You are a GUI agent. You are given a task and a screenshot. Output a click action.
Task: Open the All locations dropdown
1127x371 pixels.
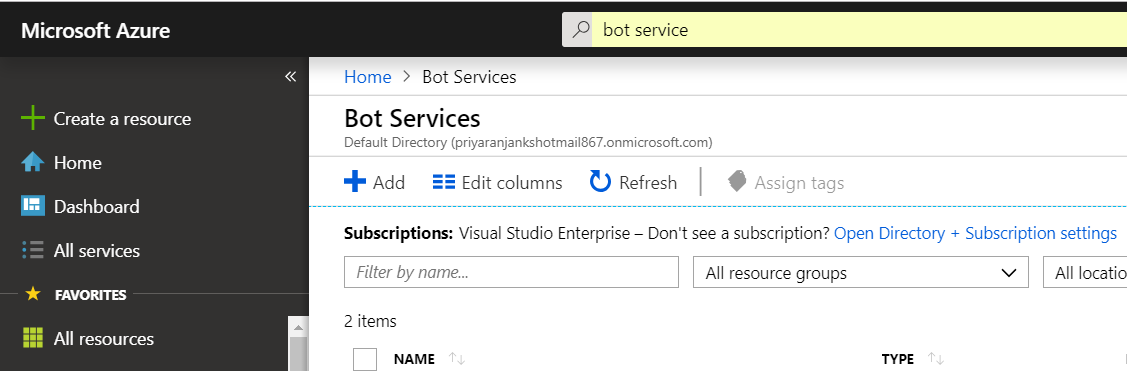[x=1085, y=272]
